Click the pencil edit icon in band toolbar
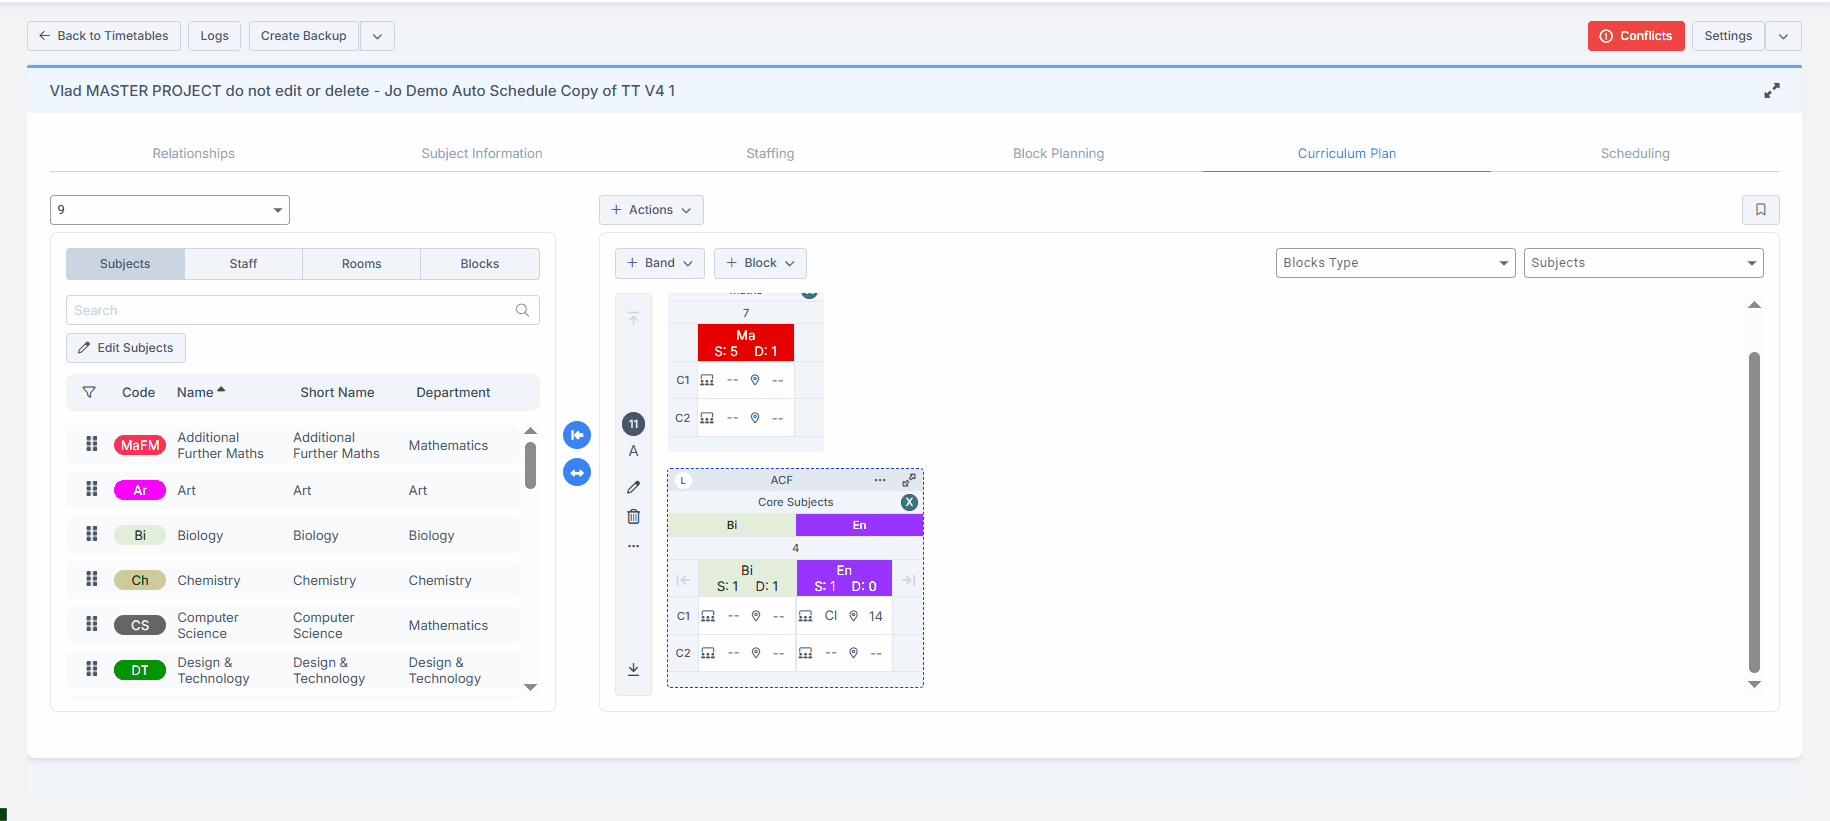This screenshot has height=821, width=1830. pos(633,487)
